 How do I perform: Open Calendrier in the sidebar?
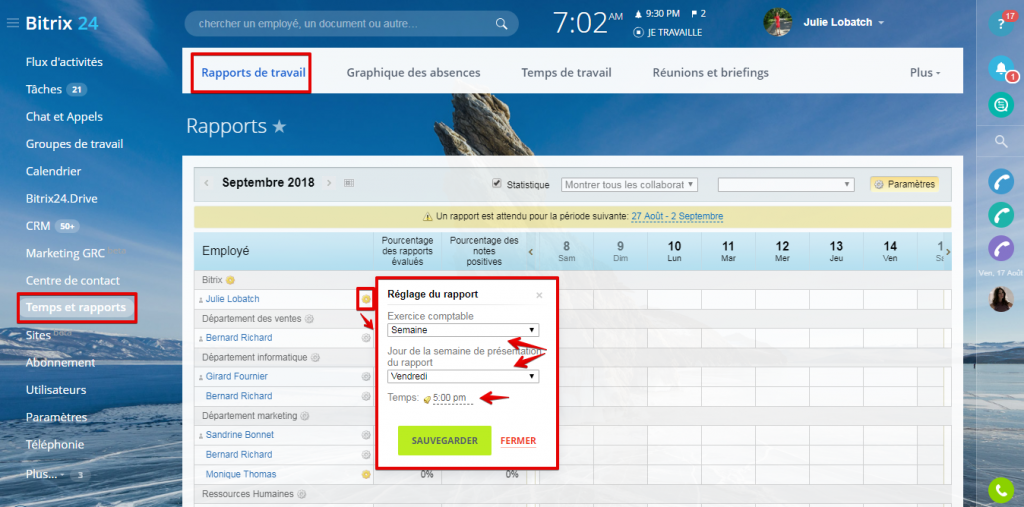(x=54, y=172)
